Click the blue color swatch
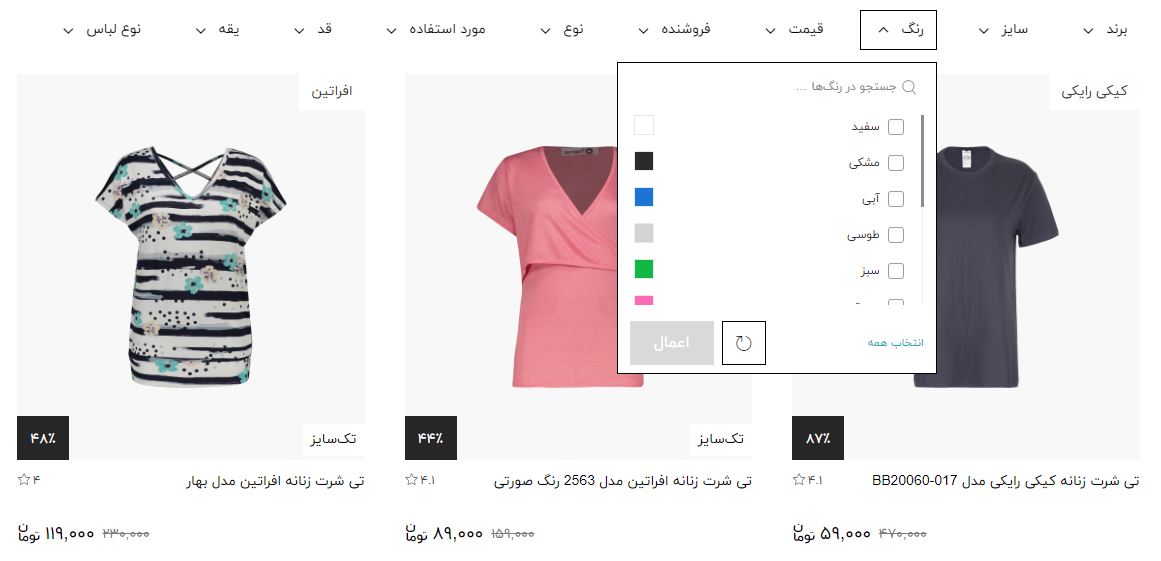 [644, 198]
